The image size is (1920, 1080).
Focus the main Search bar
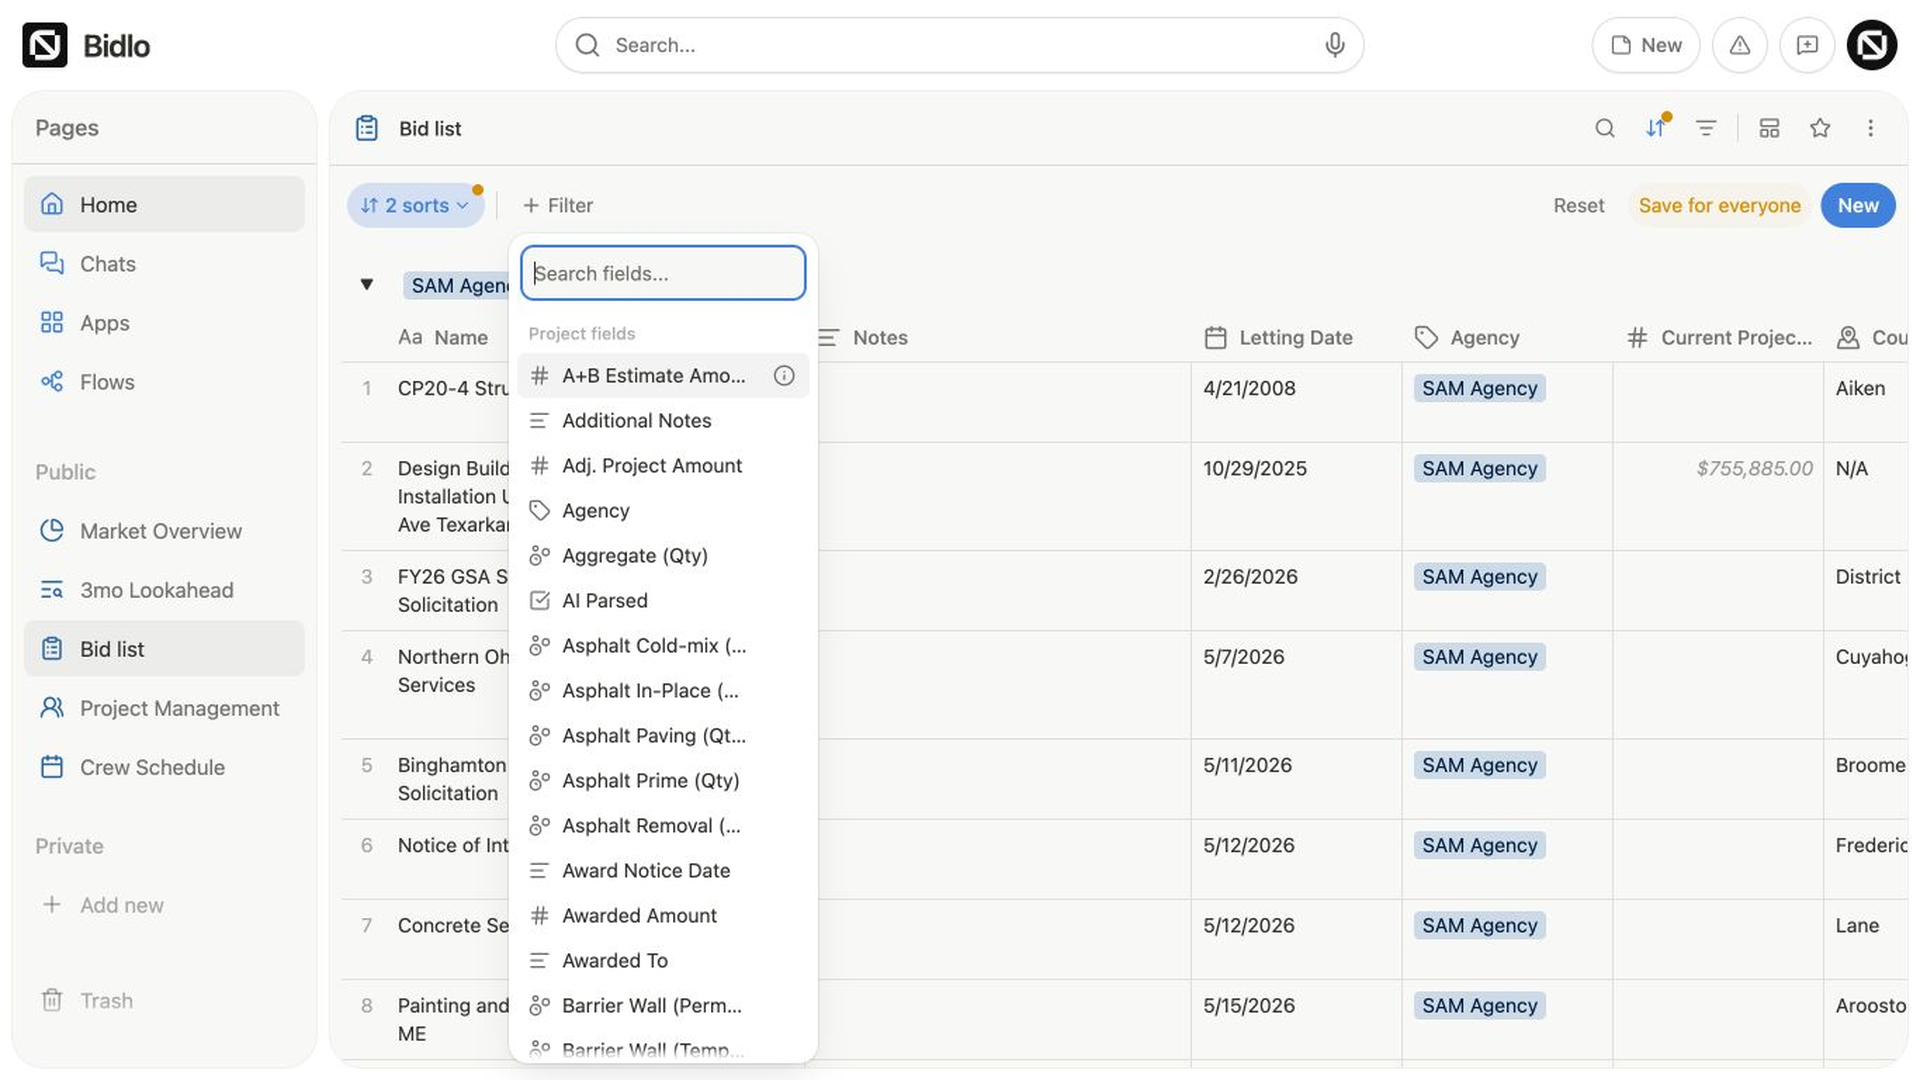coord(959,45)
